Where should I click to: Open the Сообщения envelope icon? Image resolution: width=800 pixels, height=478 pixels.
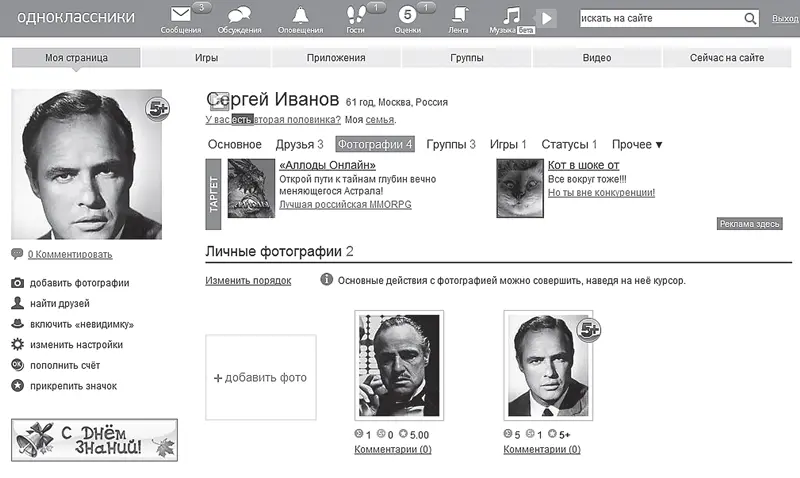(x=180, y=14)
